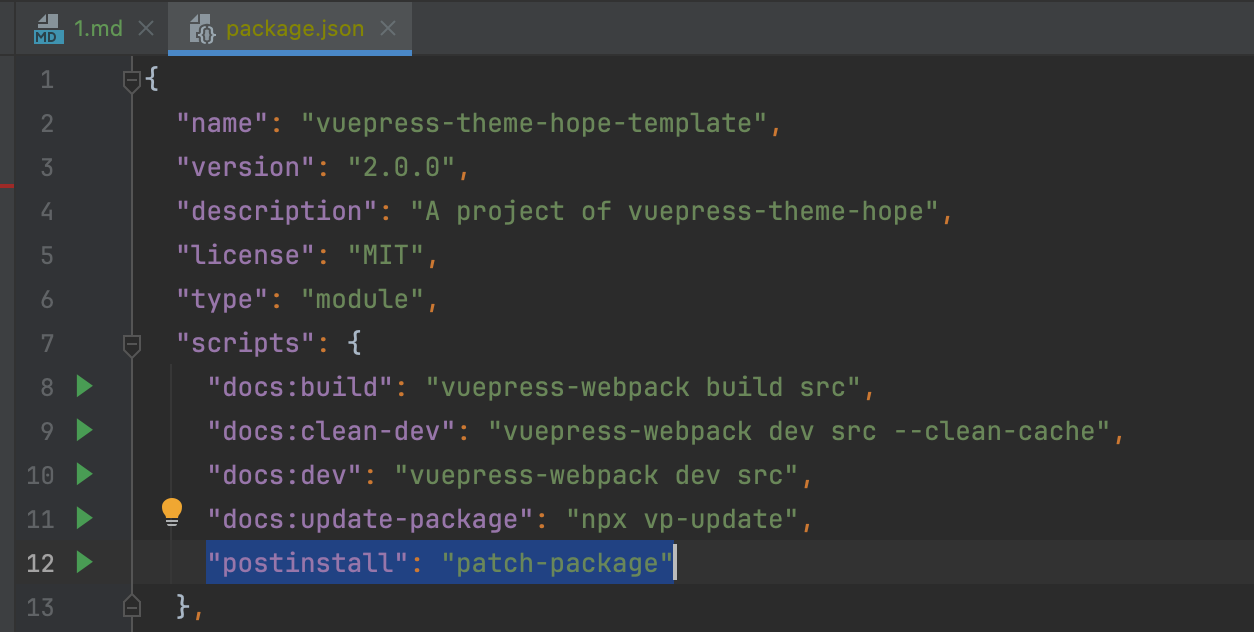Run the docs:build script gutter icon

84,387
